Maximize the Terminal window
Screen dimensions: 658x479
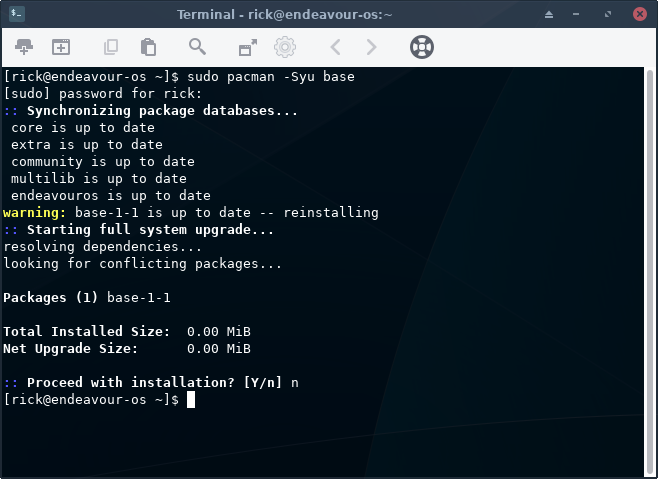(608, 14)
